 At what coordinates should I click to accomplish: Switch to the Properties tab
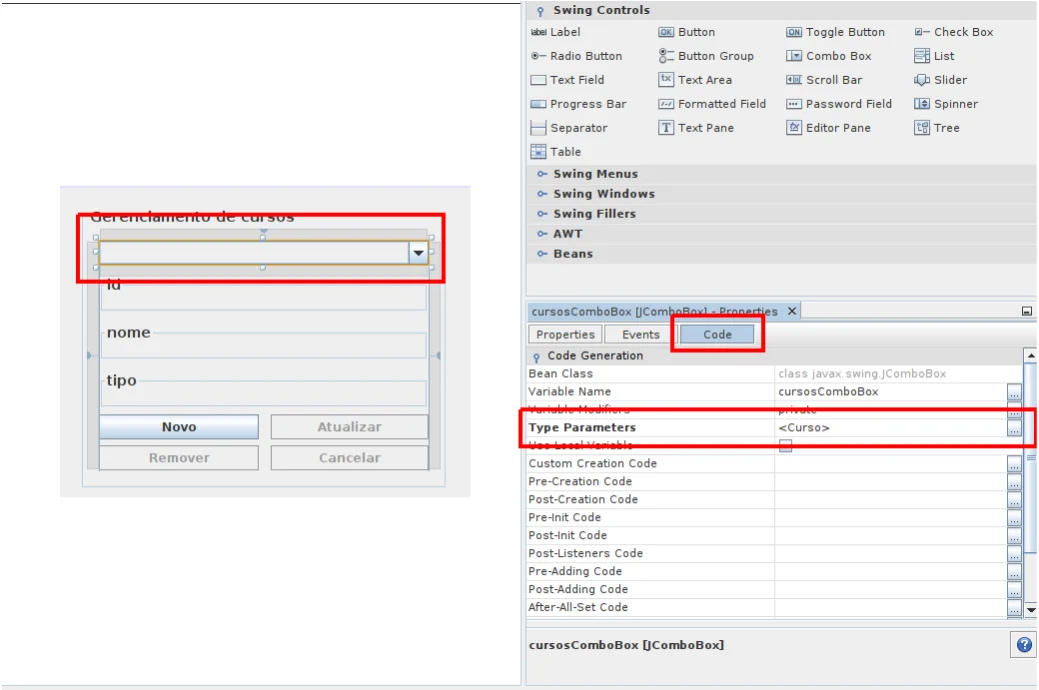(x=565, y=334)
